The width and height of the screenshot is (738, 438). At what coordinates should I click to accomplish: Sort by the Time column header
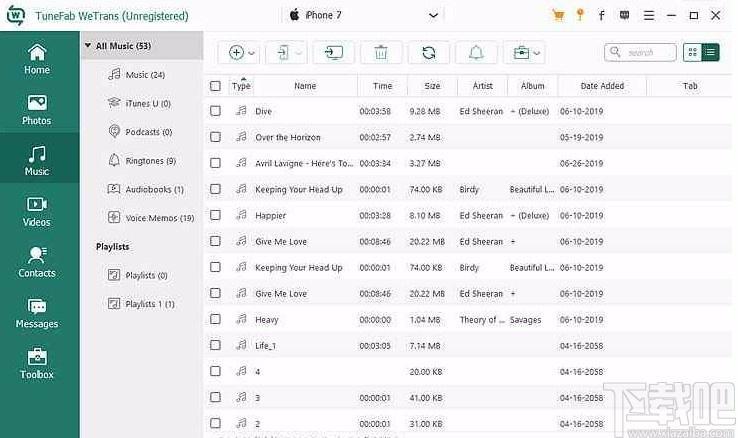click(x=383, y=86)
